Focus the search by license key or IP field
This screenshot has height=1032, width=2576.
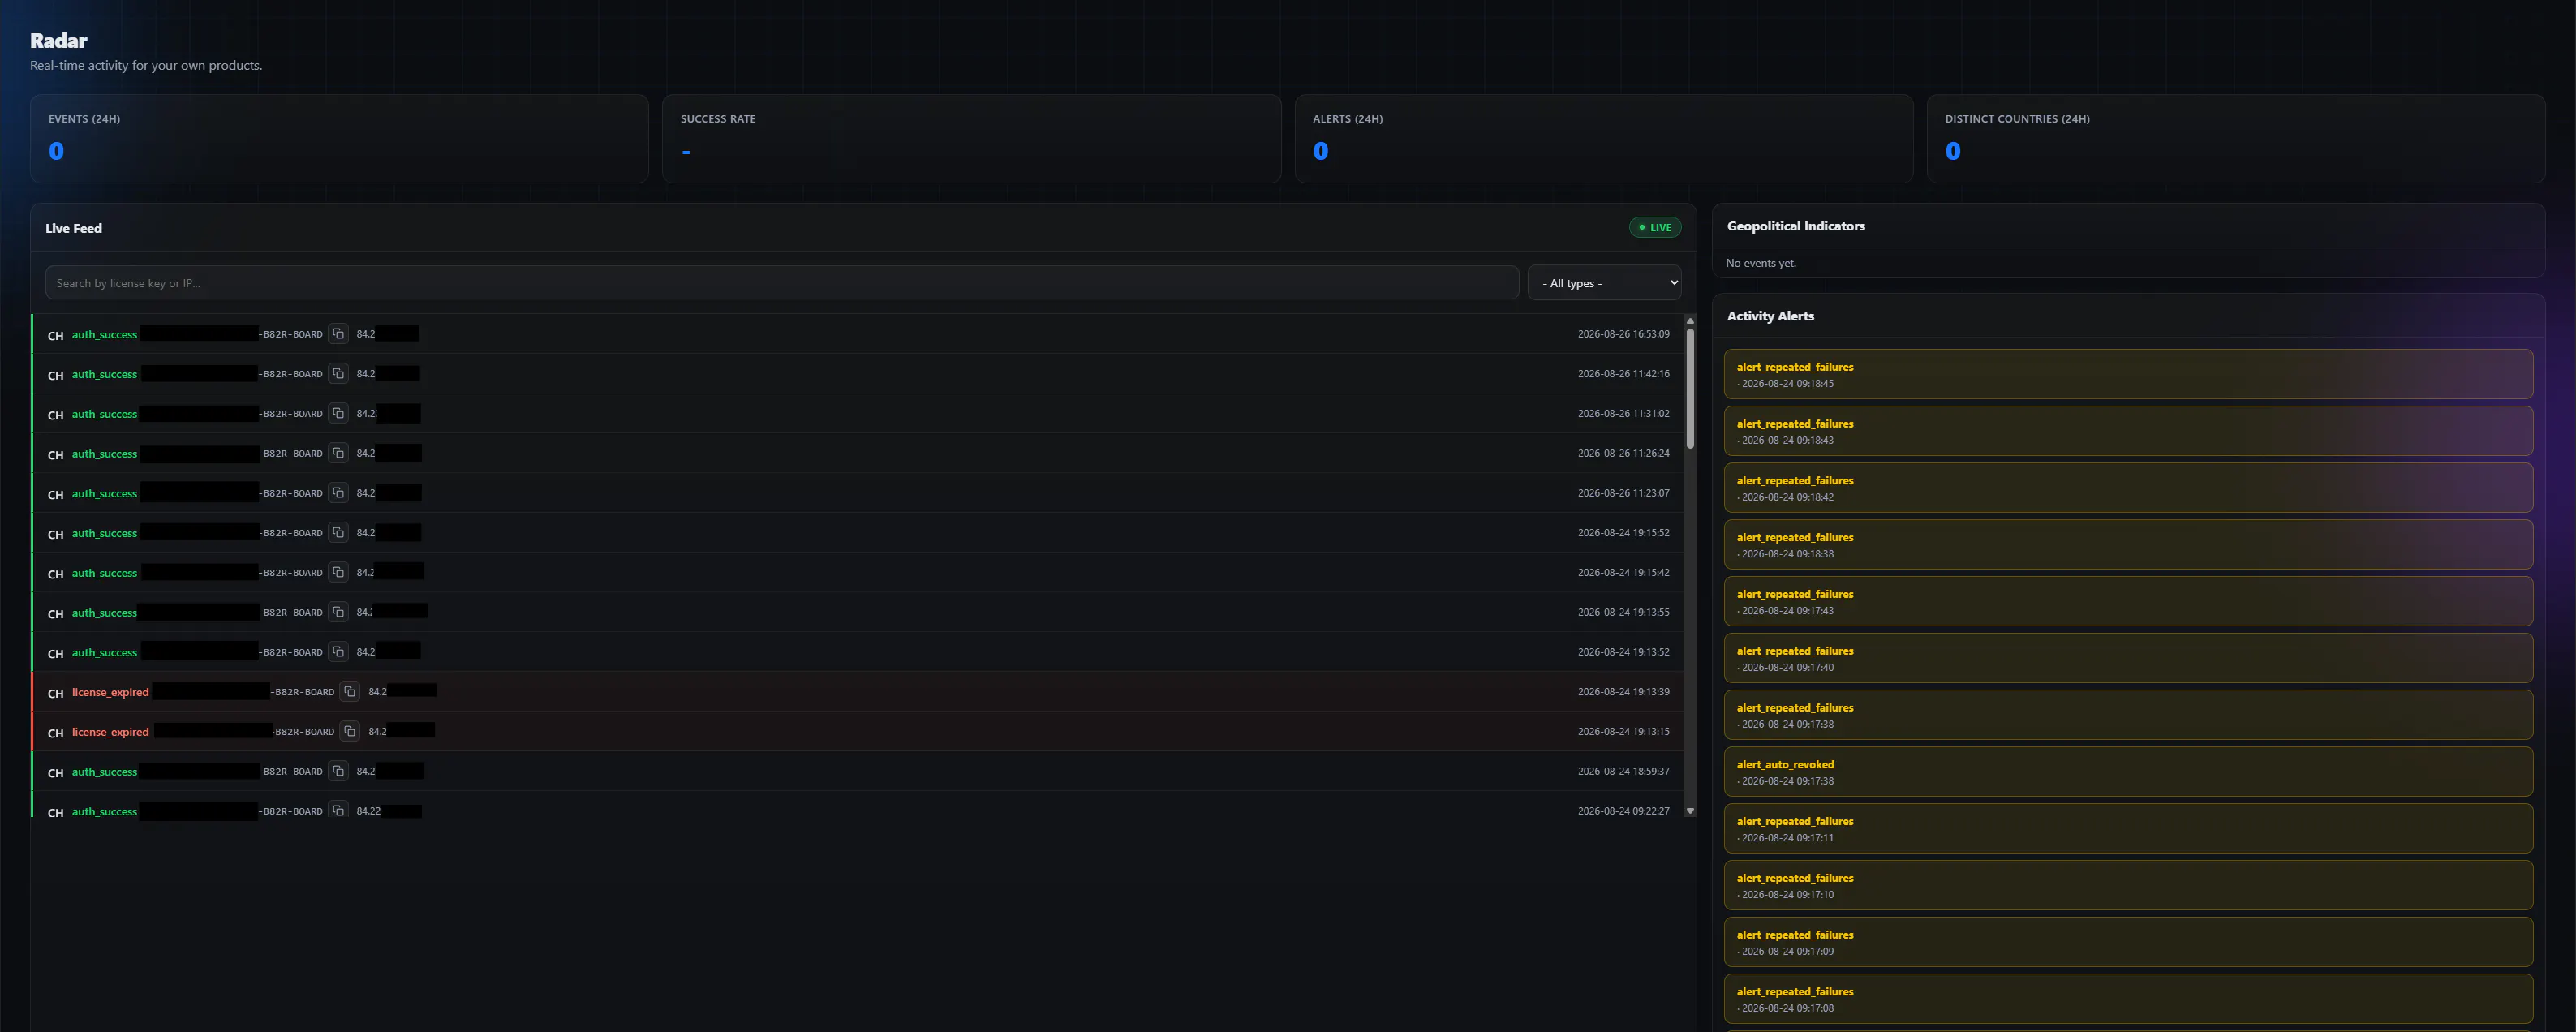(x=782, y=283)
